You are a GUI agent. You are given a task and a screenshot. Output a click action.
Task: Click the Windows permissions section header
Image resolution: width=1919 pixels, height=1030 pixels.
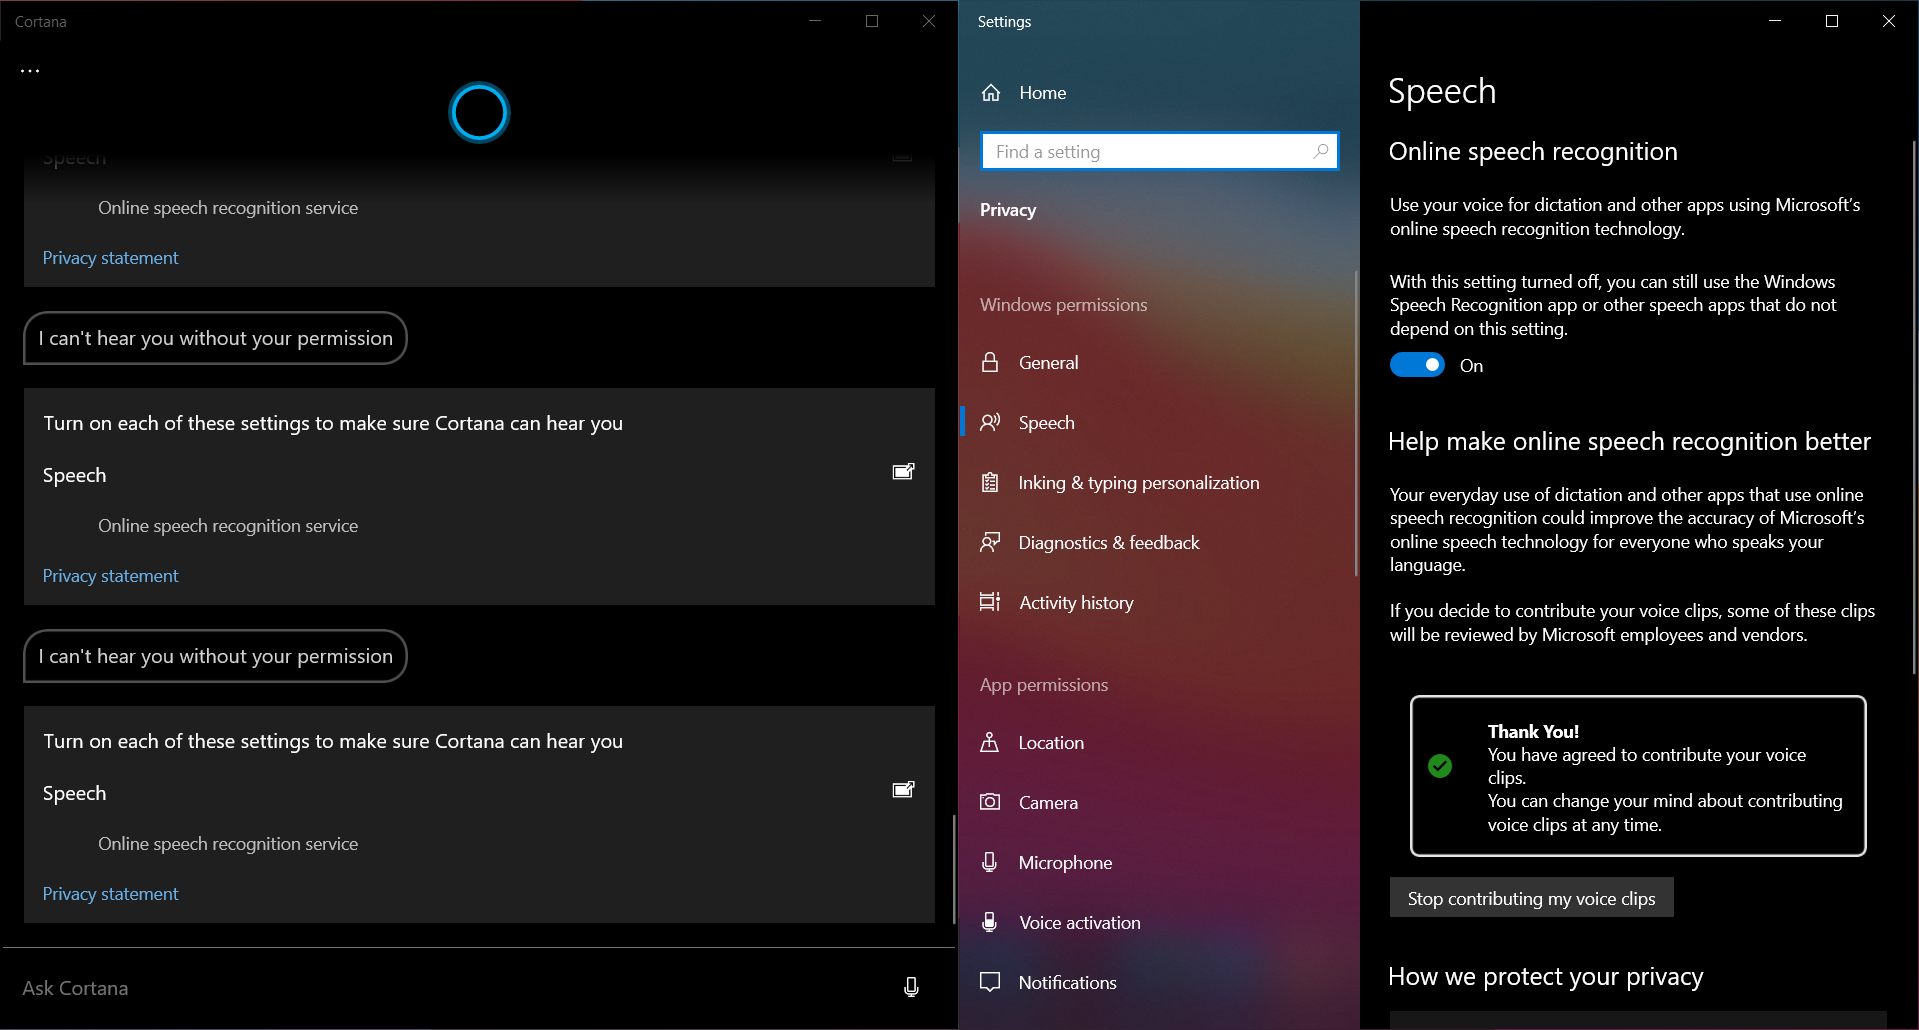[x=1063, y=305]
